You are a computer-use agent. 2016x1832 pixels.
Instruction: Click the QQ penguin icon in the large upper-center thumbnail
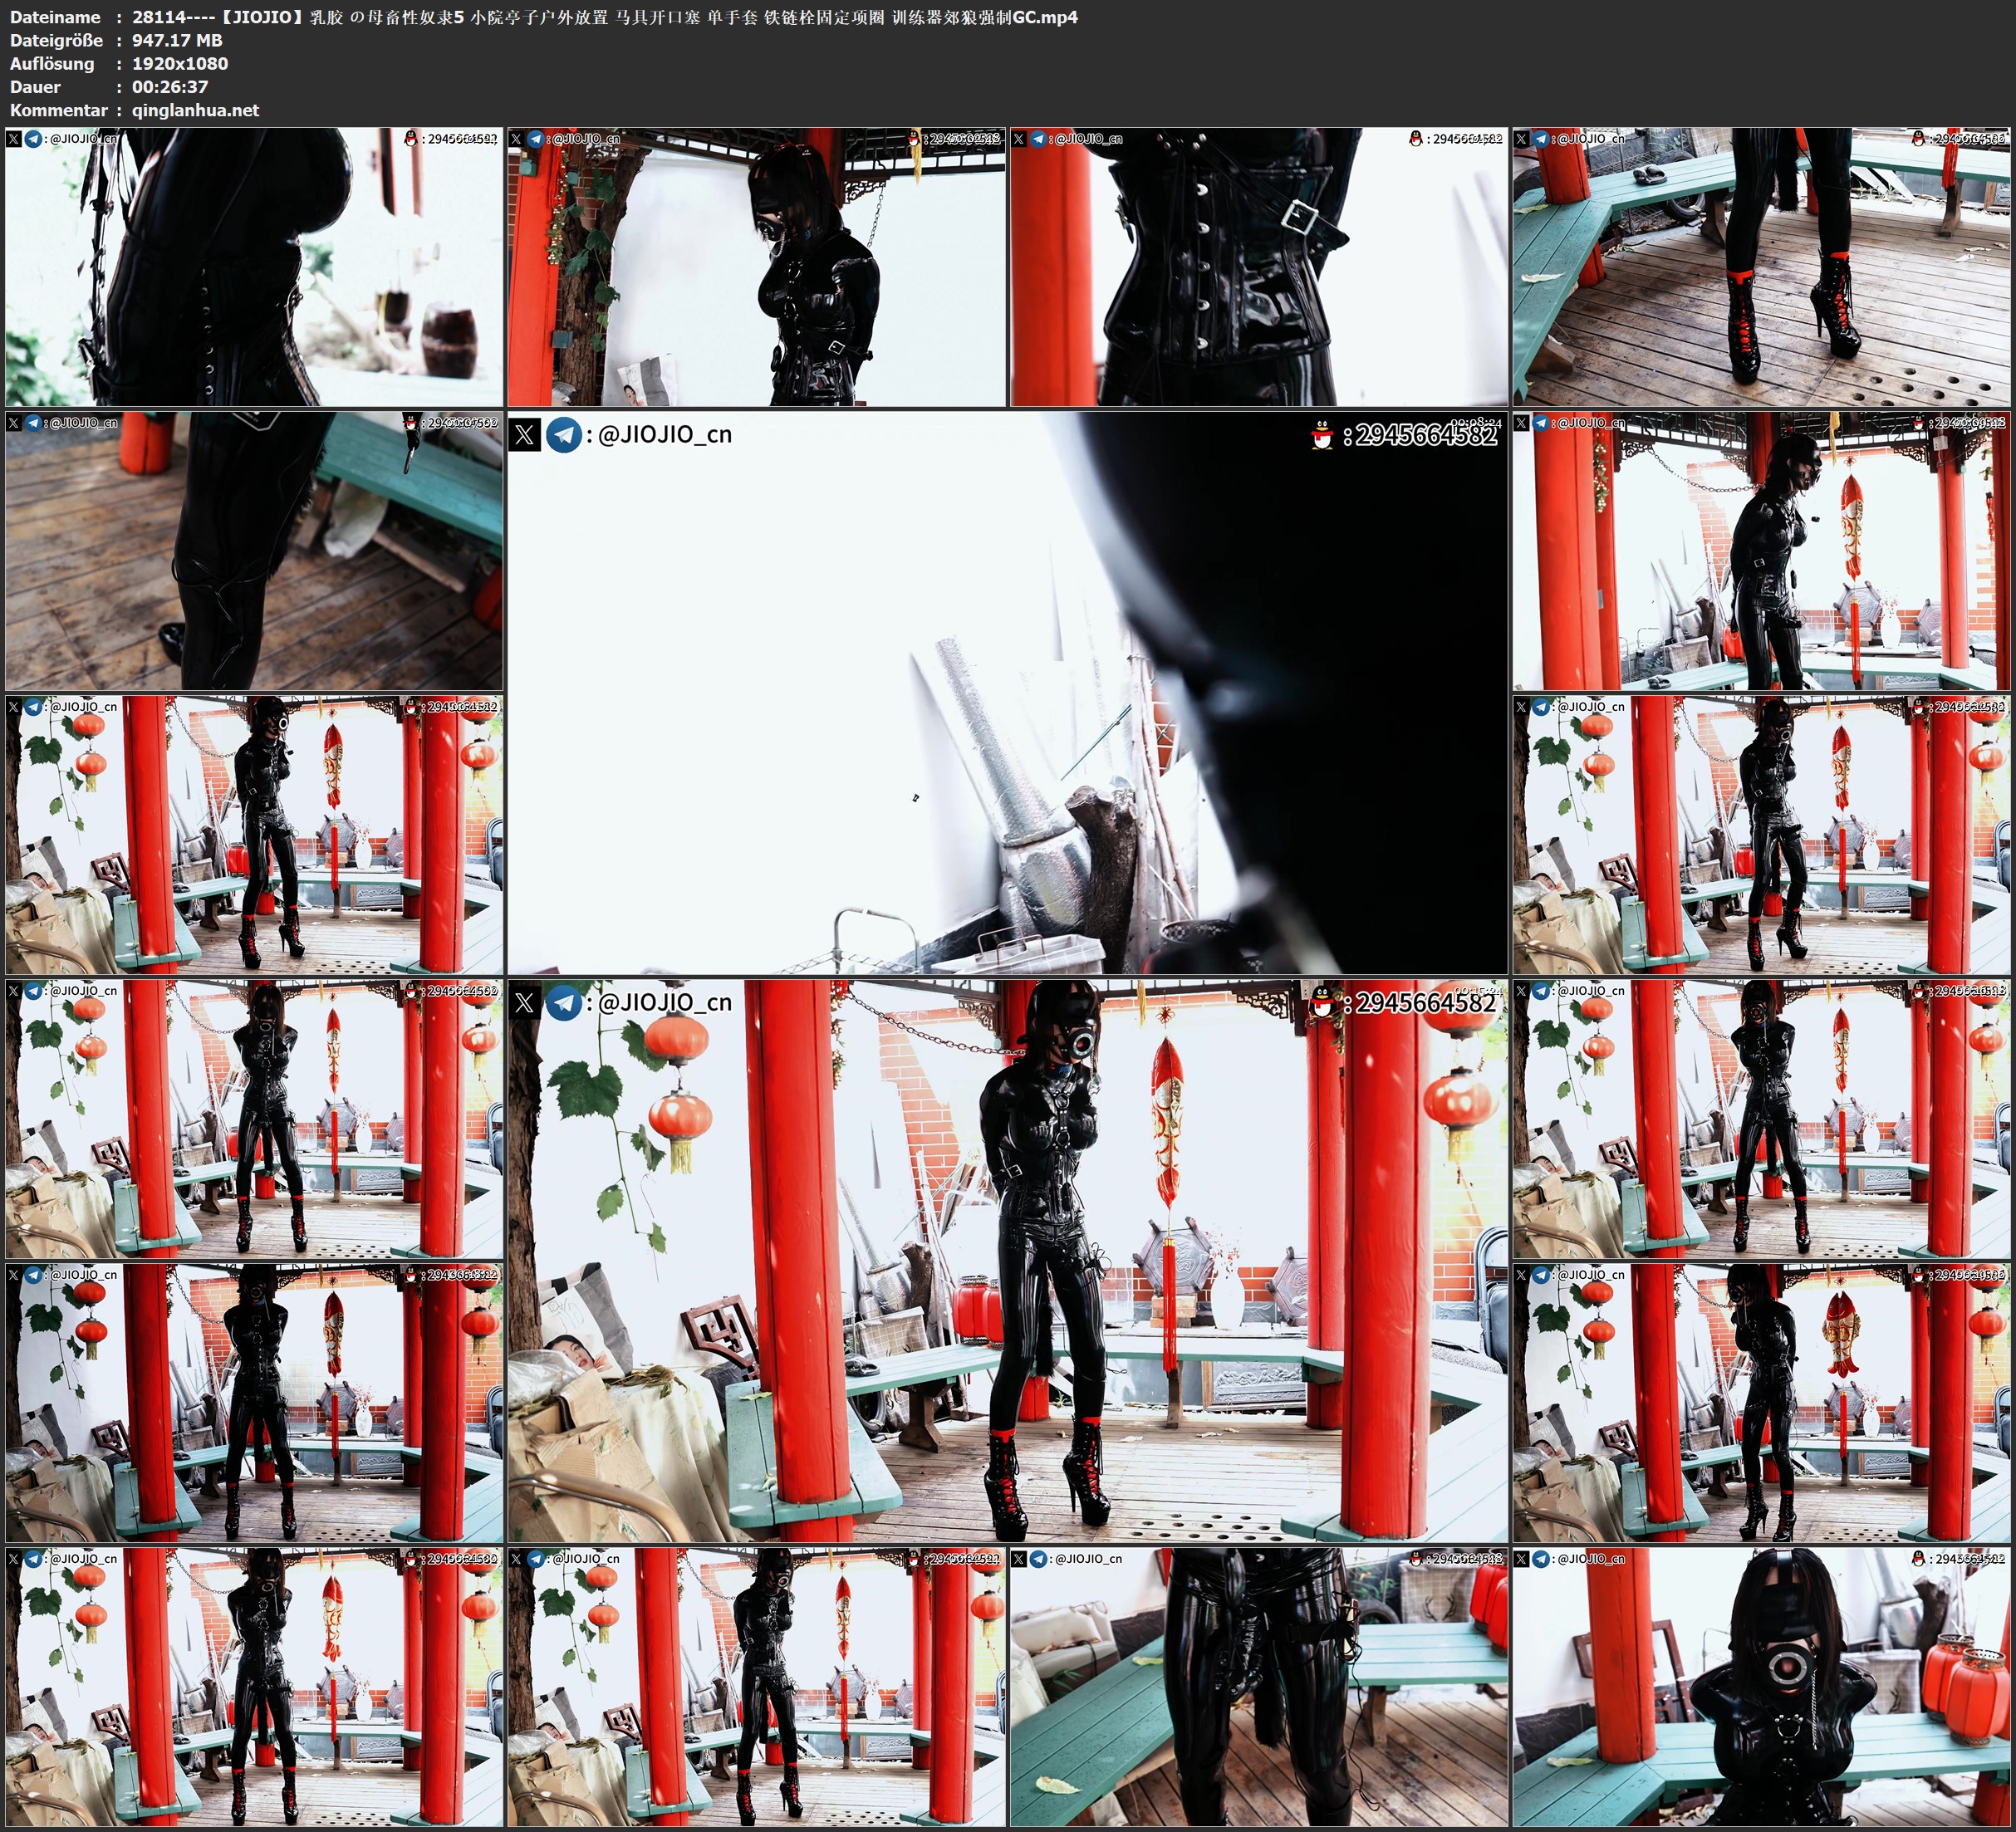1322,435
